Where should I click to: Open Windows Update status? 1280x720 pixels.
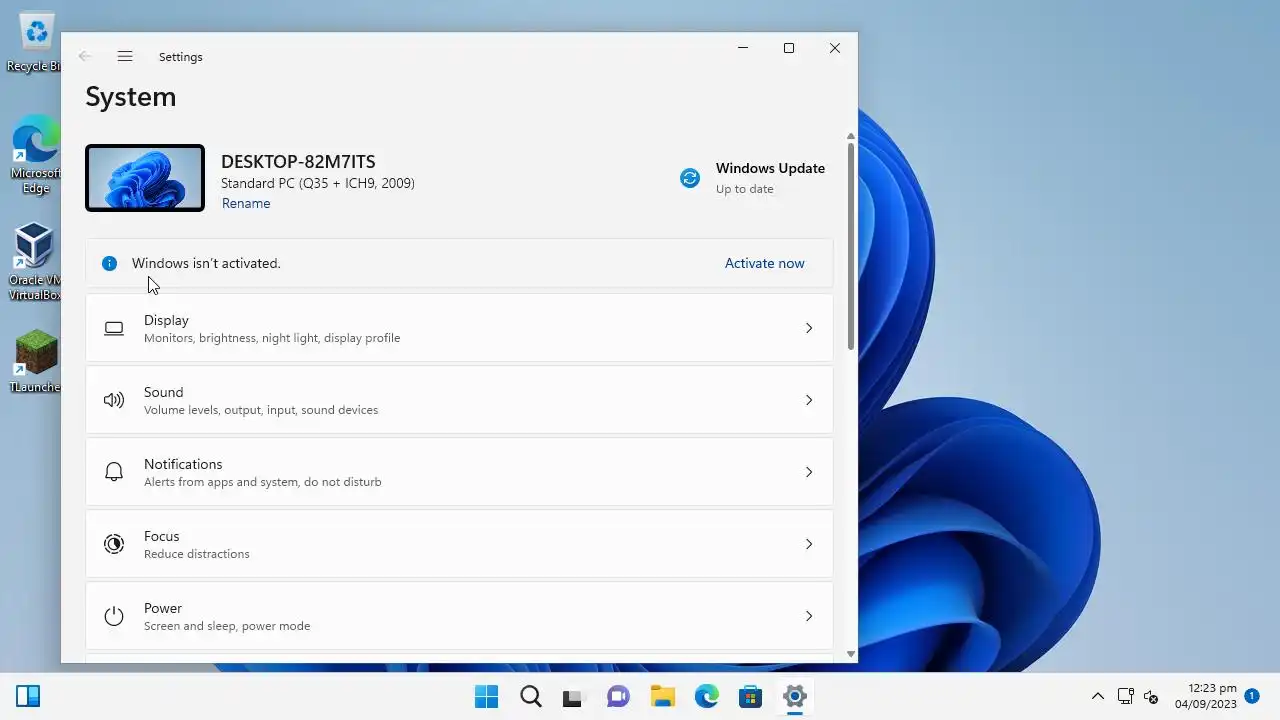pos(752,178)
